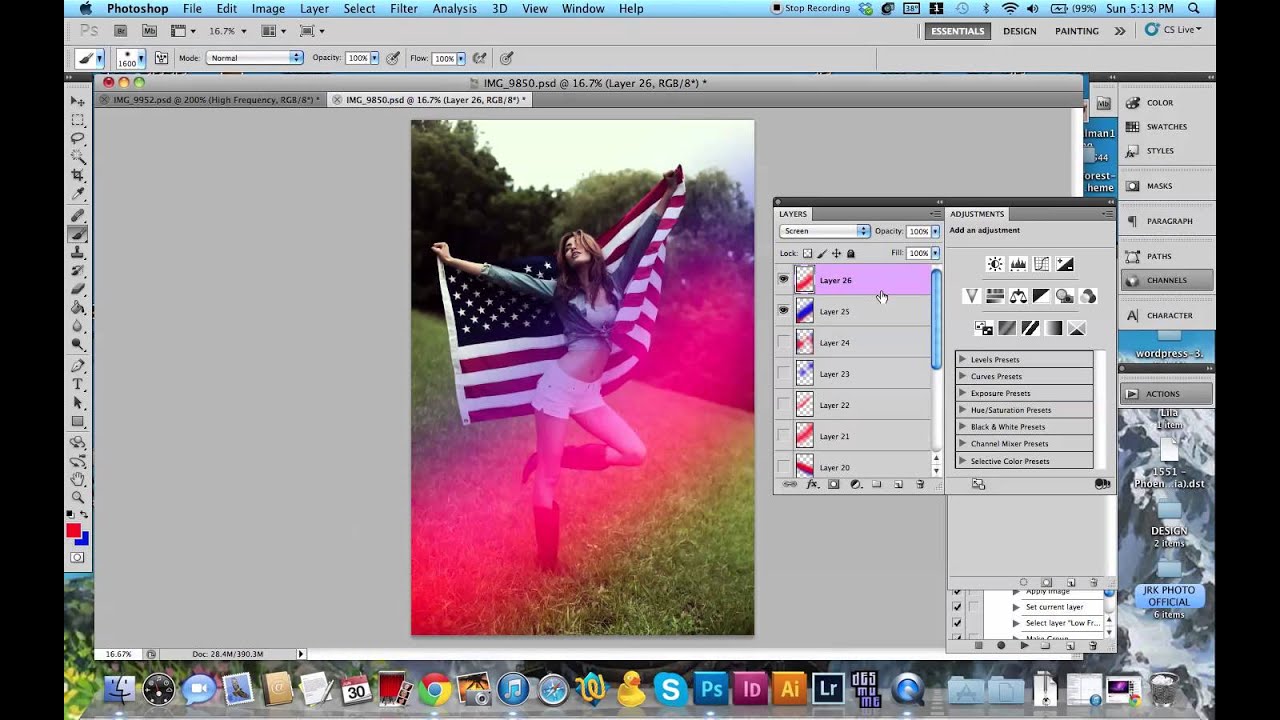Hide Layer 25 using eye icon

(x=783, y=311)
